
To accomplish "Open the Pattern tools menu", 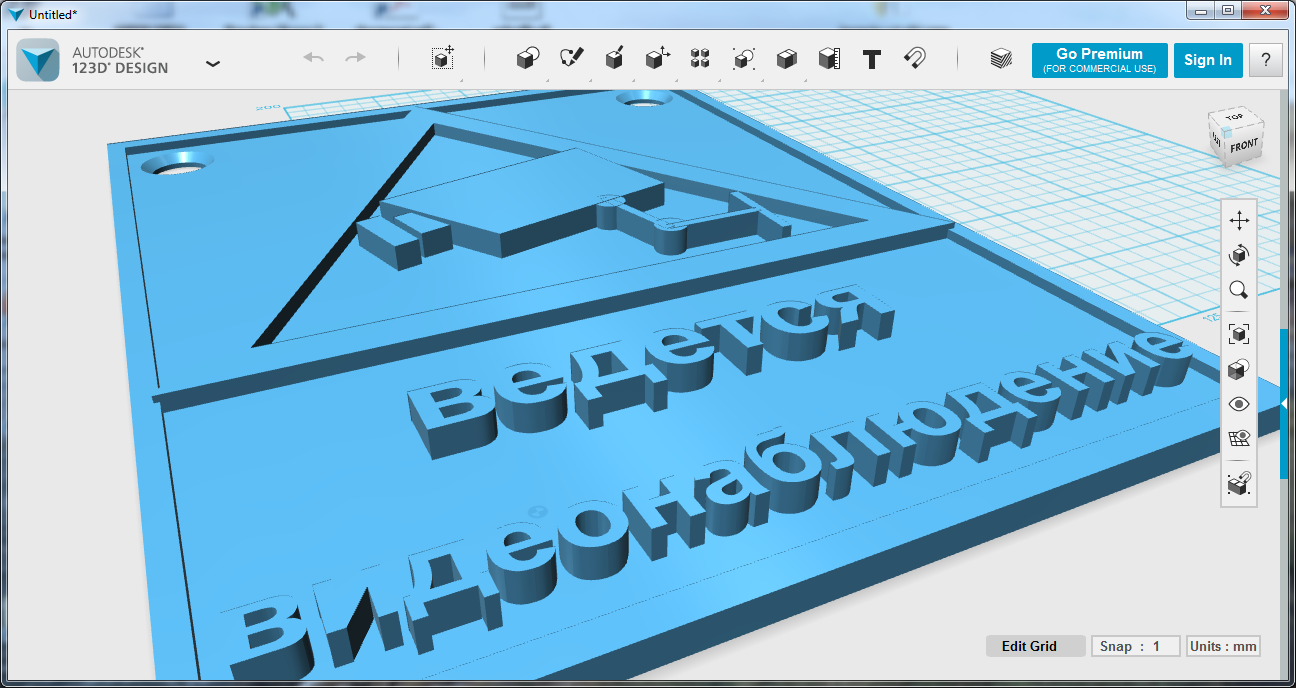I will [700, 58].
